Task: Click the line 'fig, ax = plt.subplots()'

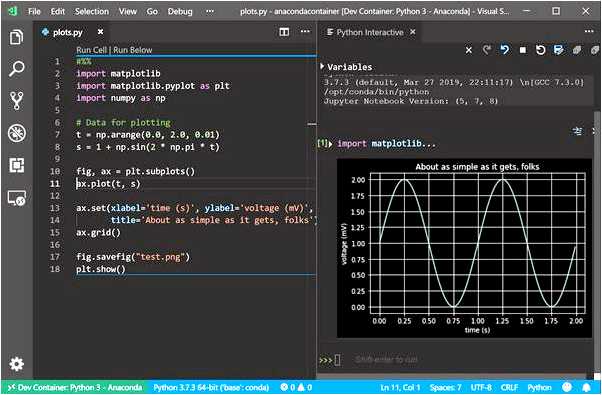Action: click(136, 171)
